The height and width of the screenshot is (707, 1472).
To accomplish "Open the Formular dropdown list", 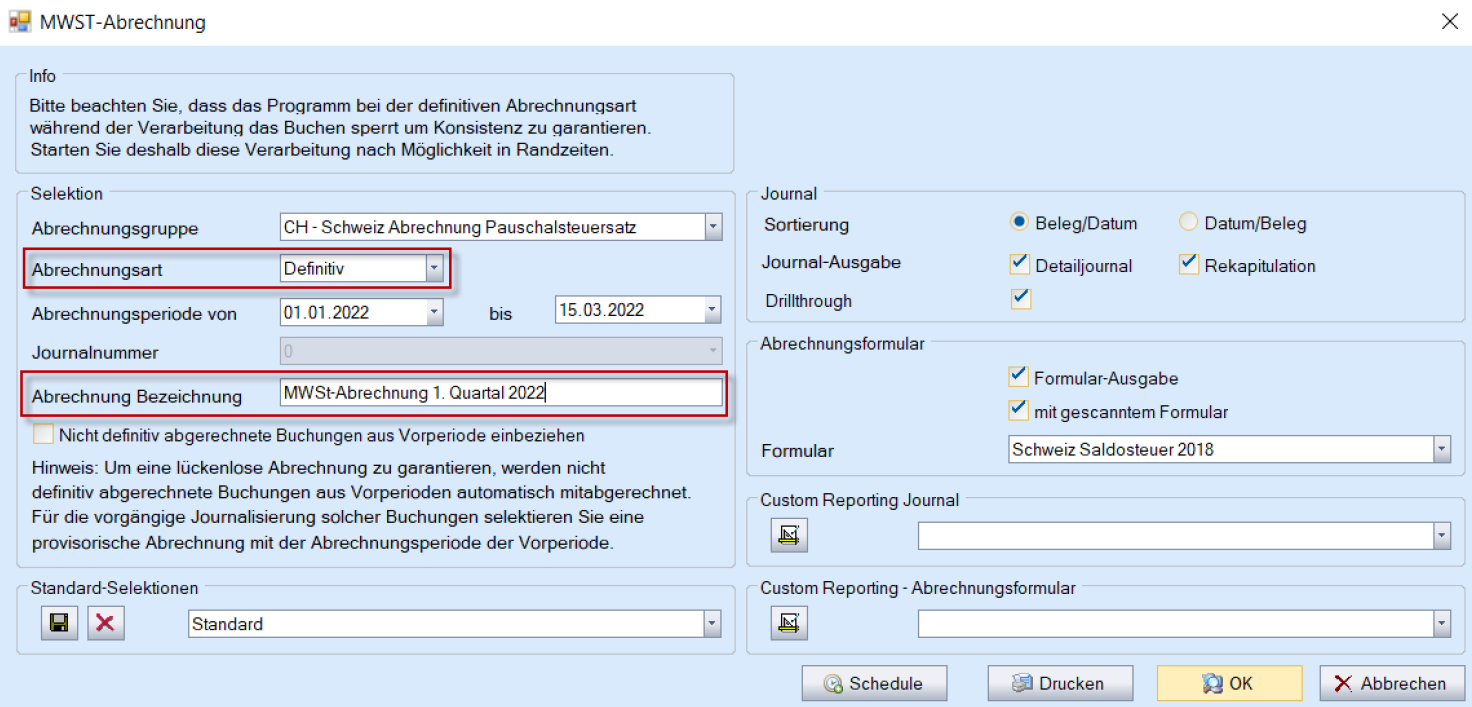I will (x=1441, y=450).
